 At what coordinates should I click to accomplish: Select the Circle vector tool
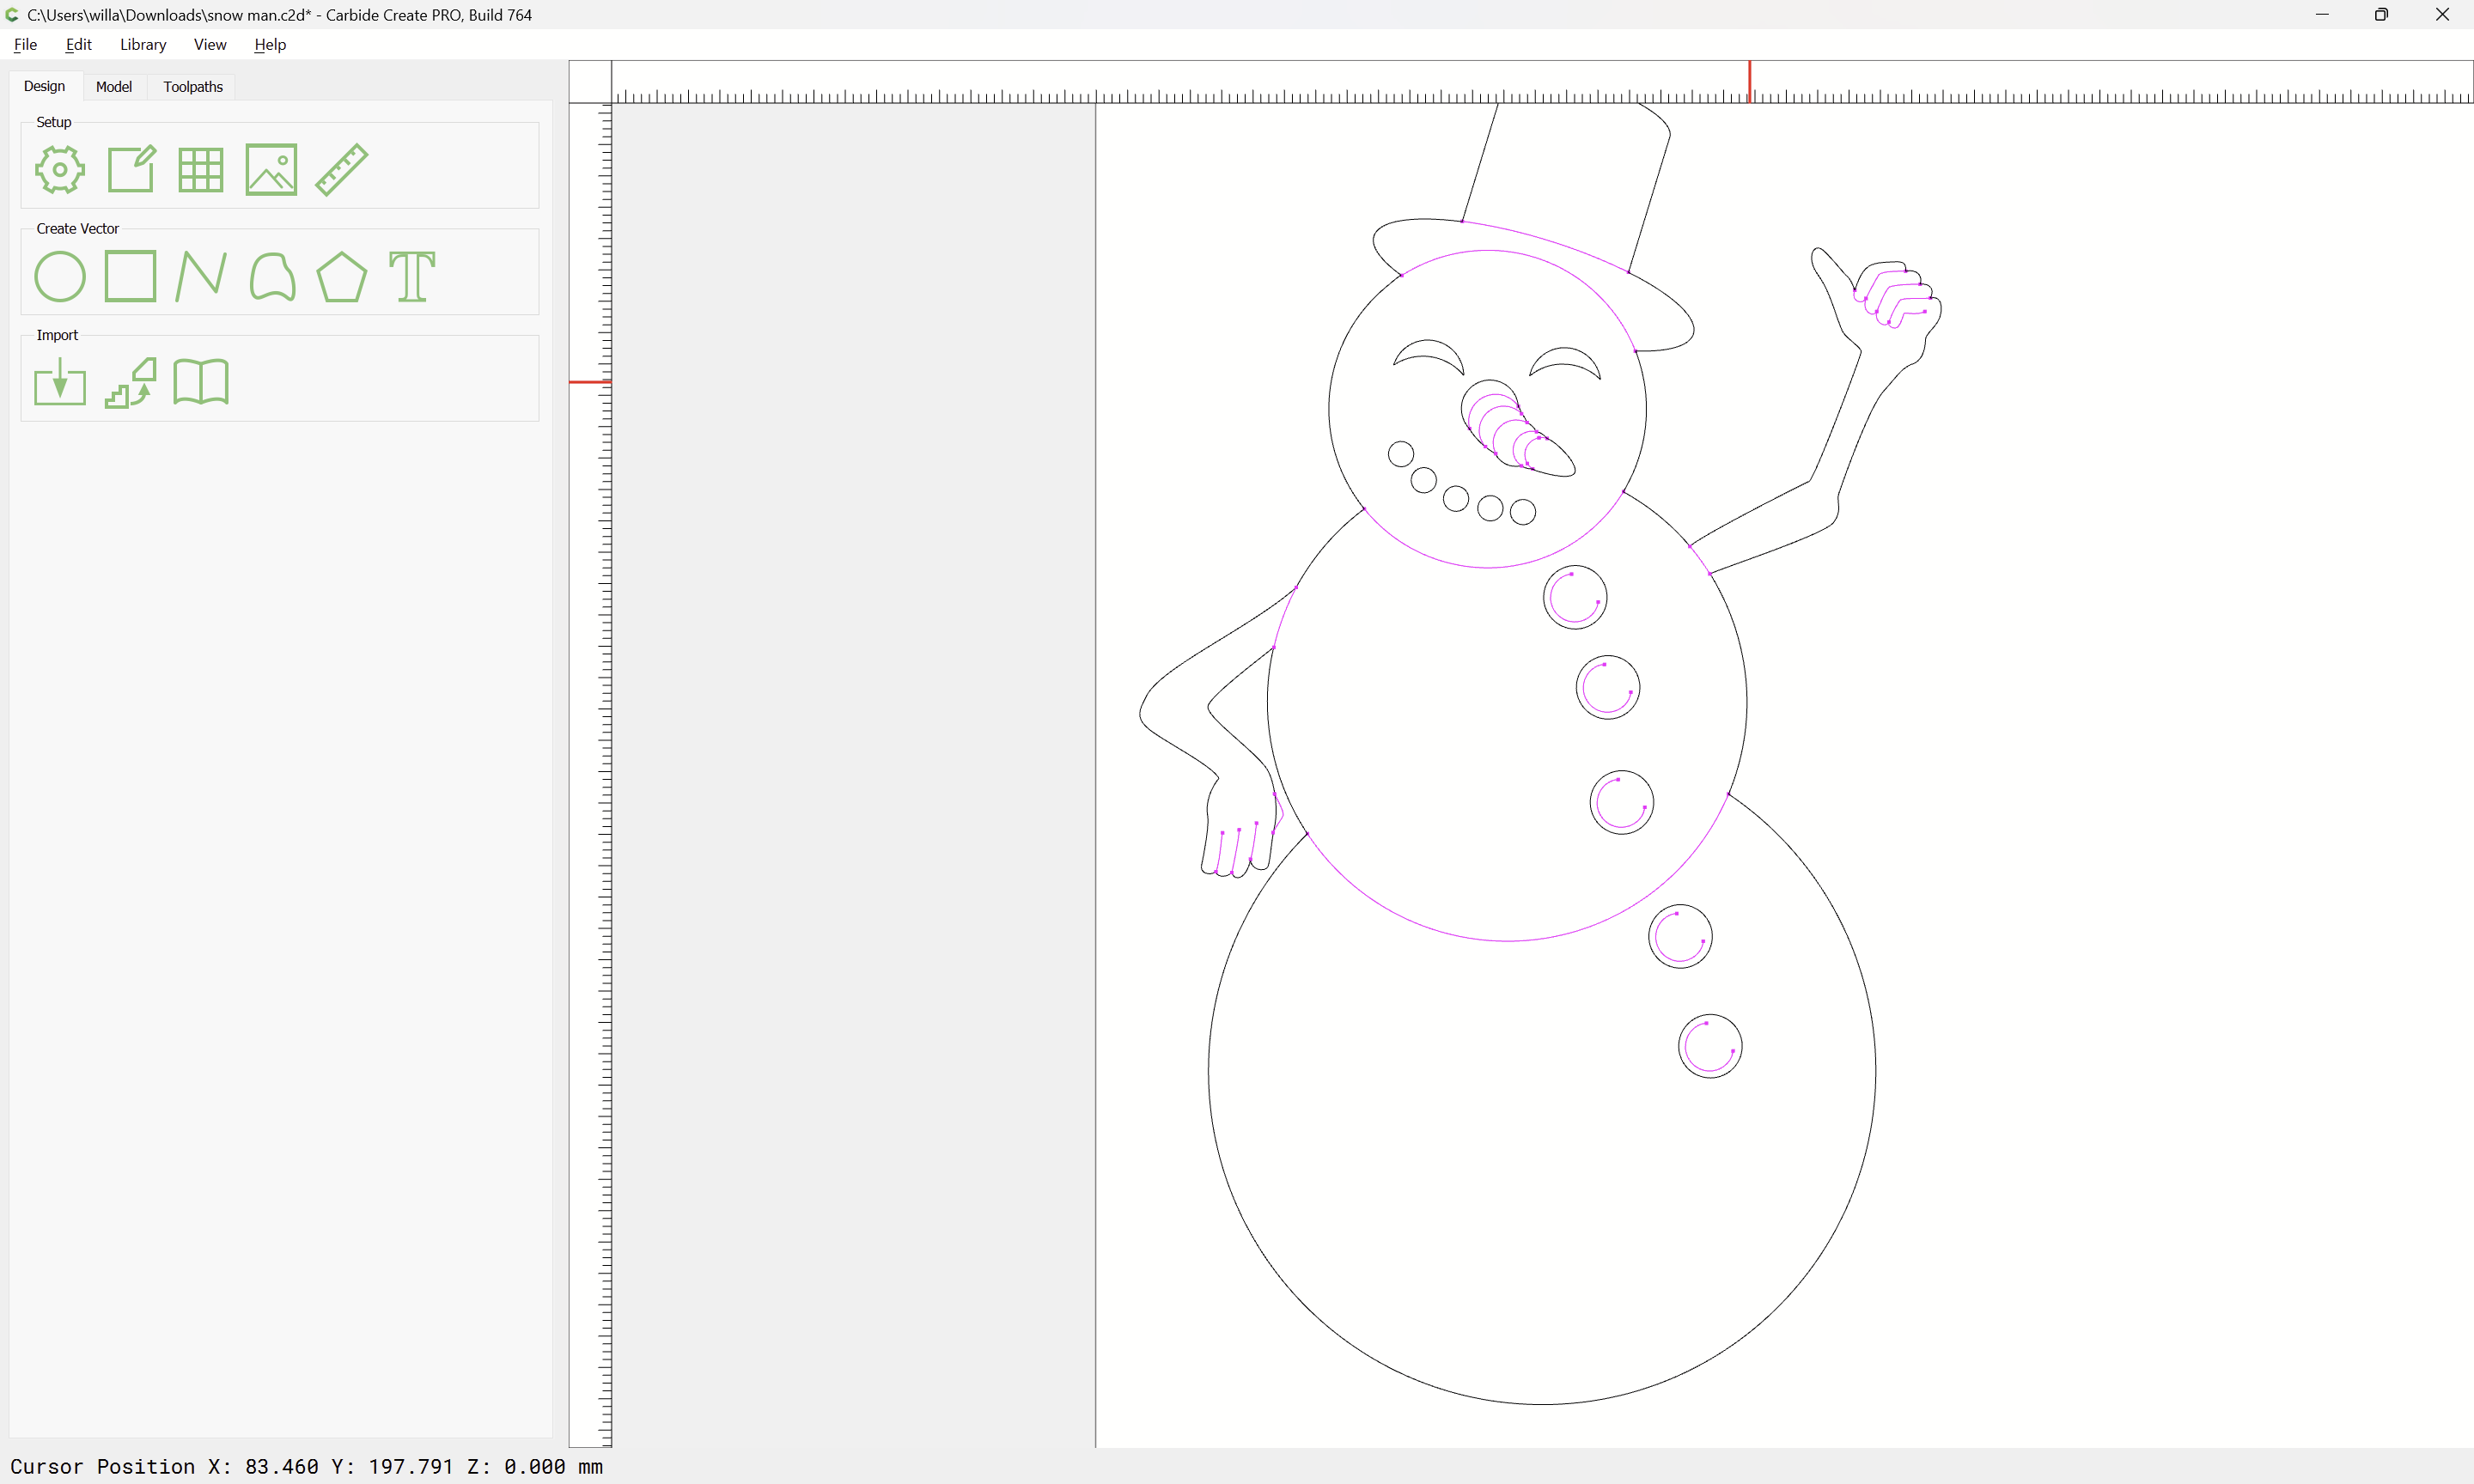(x=60, y=277)
